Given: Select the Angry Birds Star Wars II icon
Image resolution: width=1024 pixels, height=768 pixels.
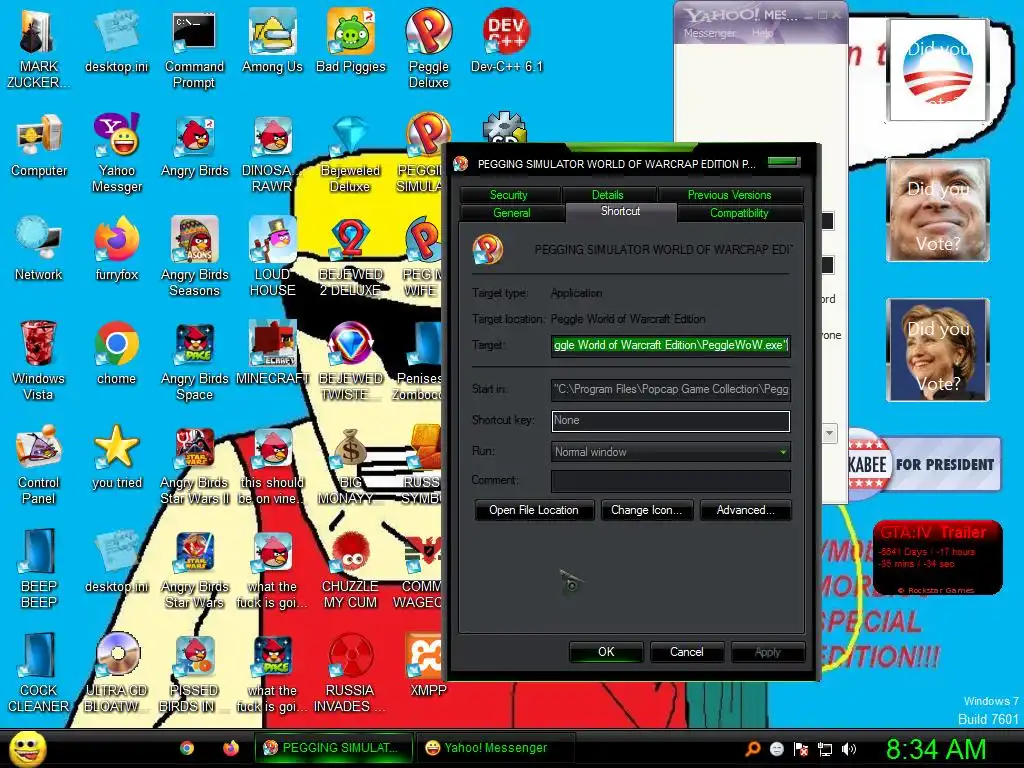Looking at the screenshot, I should 195,465.
